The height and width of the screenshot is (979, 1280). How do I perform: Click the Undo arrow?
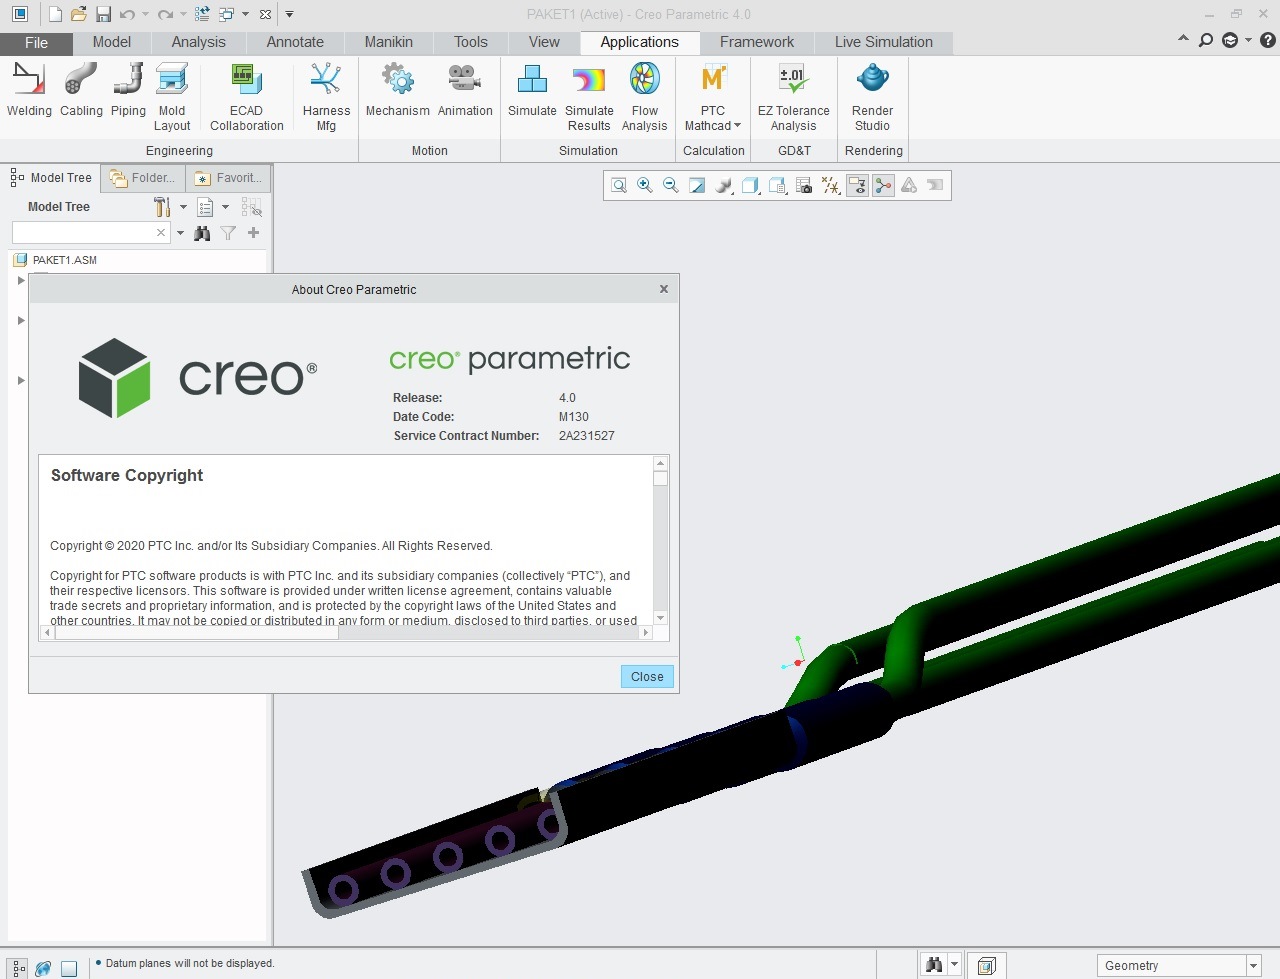127,14
